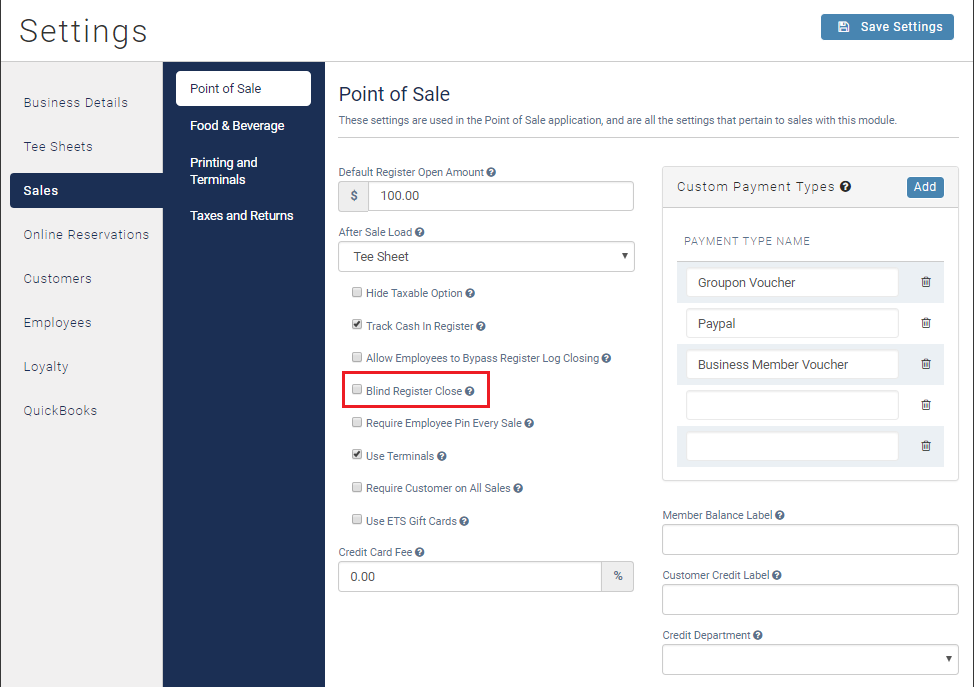View help for Blind Register Close
974x687 pixels.
coord(472,389)
